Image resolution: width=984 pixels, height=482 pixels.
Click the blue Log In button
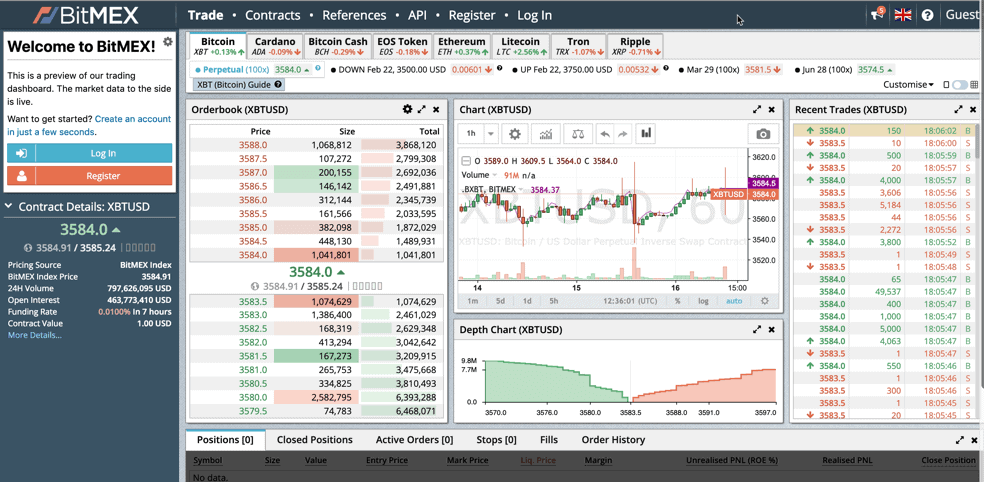point(90,153)
